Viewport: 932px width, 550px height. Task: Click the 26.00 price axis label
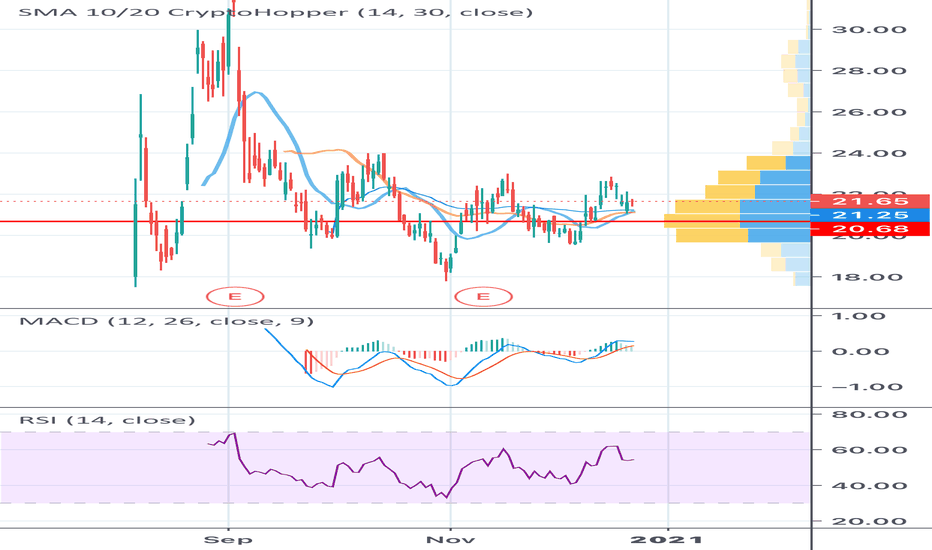[x=869, y=112]
